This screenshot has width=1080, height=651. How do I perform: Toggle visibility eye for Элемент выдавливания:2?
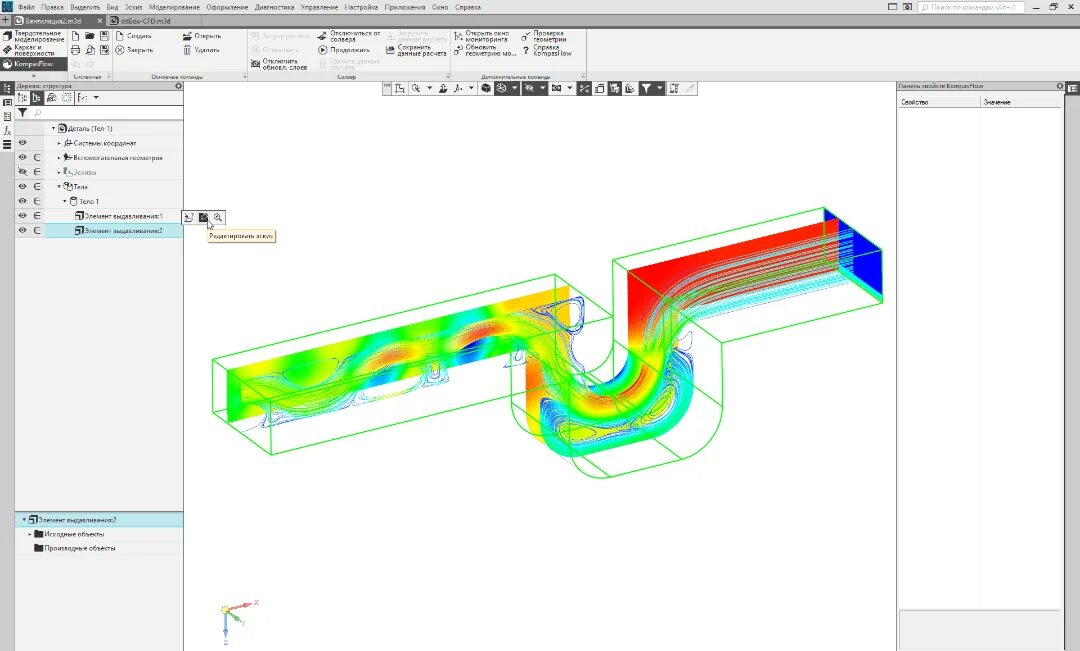(23, 230)
